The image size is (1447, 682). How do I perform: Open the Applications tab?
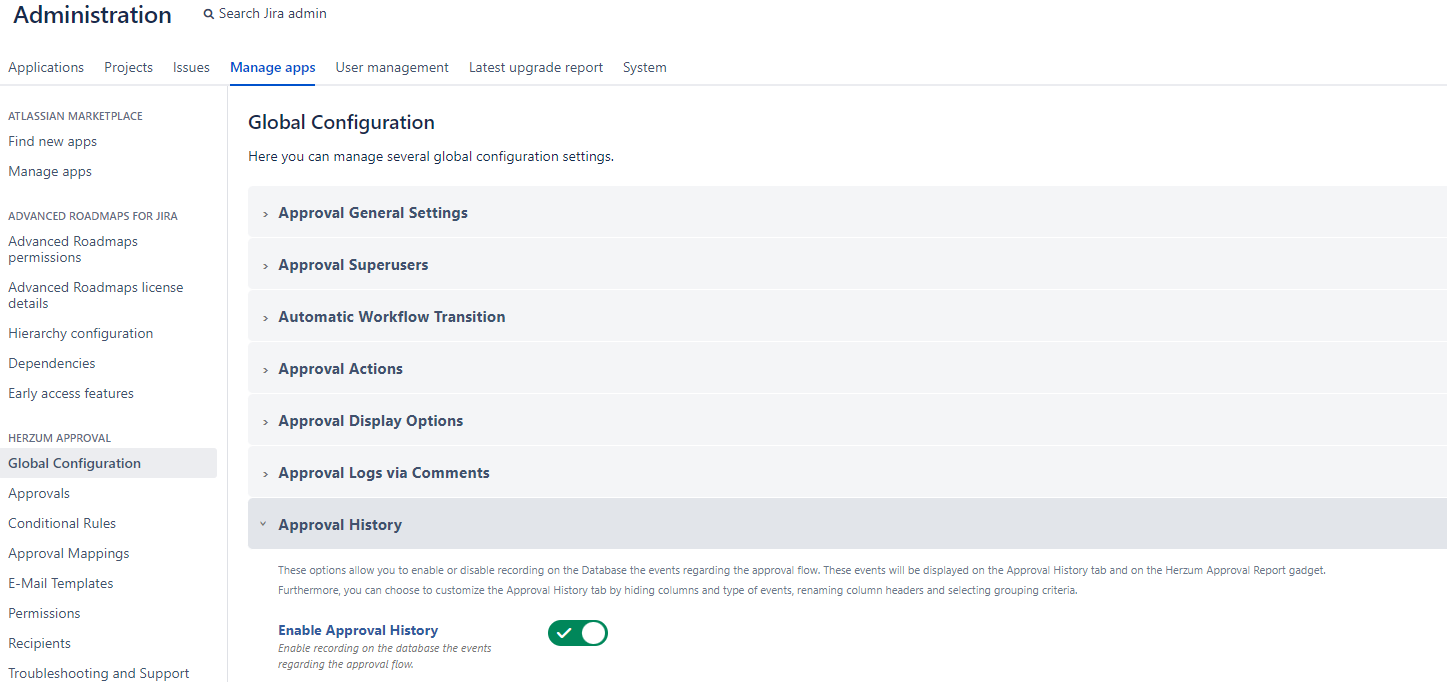pyautogui.click(x=46, y=68)
